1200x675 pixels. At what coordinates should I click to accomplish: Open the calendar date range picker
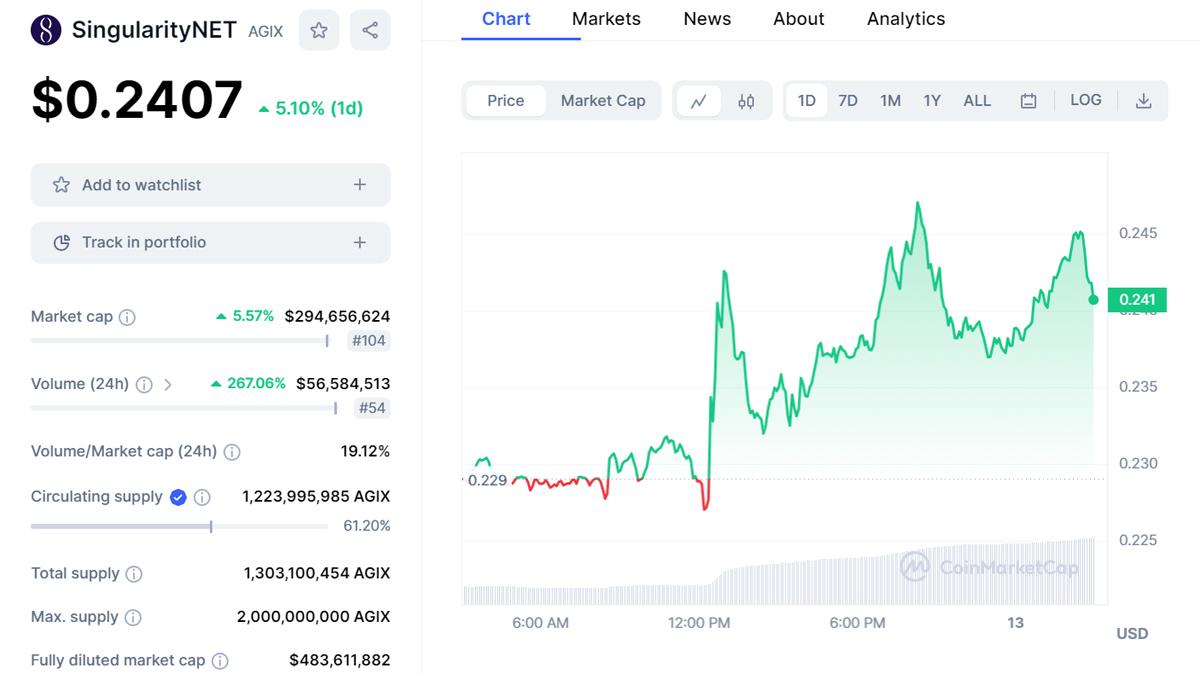coord(1028,101)
